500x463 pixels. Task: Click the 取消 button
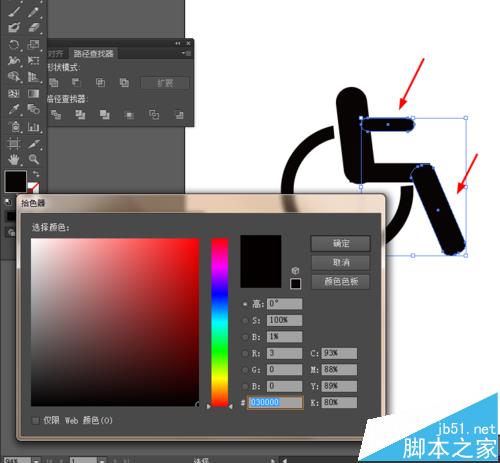point(341,262)
